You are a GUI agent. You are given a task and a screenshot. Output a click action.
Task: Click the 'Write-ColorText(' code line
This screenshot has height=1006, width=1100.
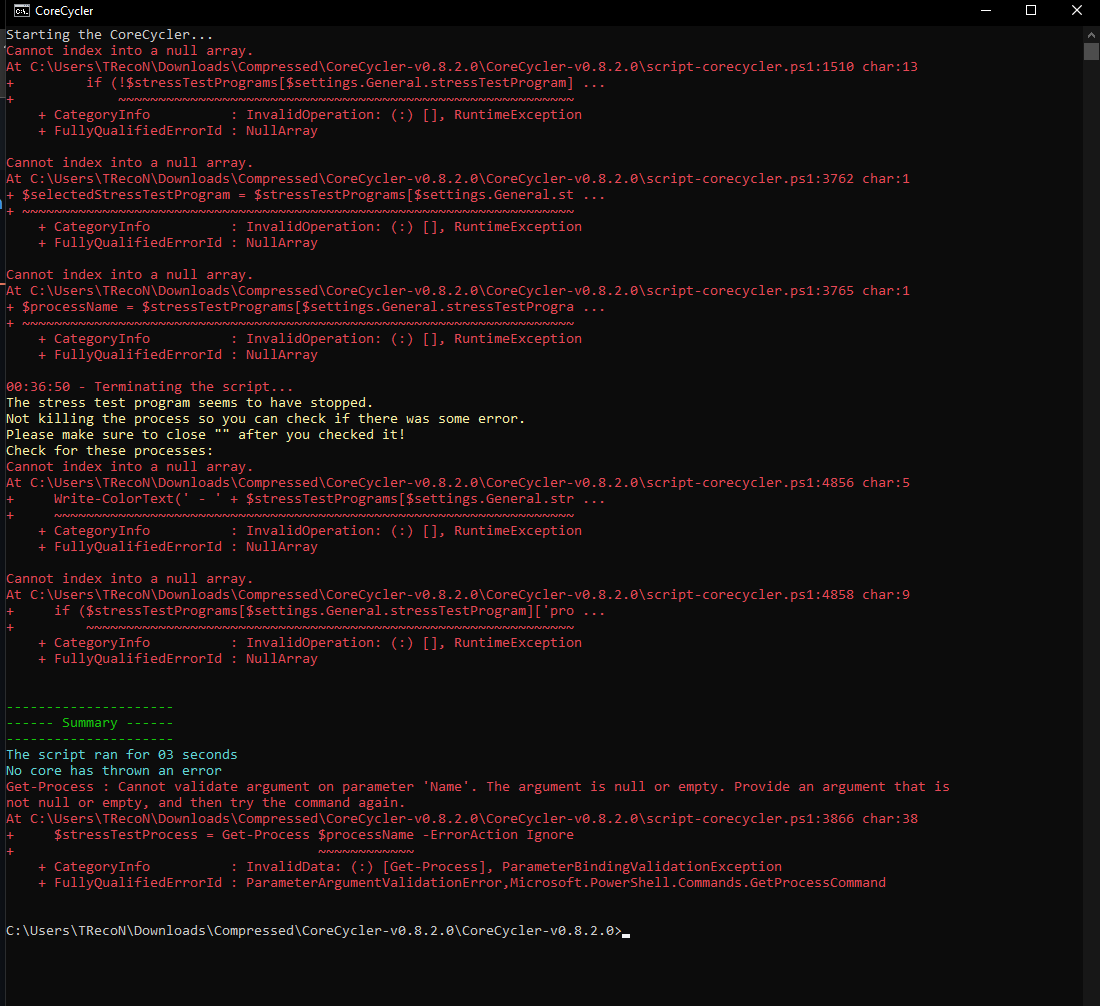pyautogui.click(x=306, y=499)
